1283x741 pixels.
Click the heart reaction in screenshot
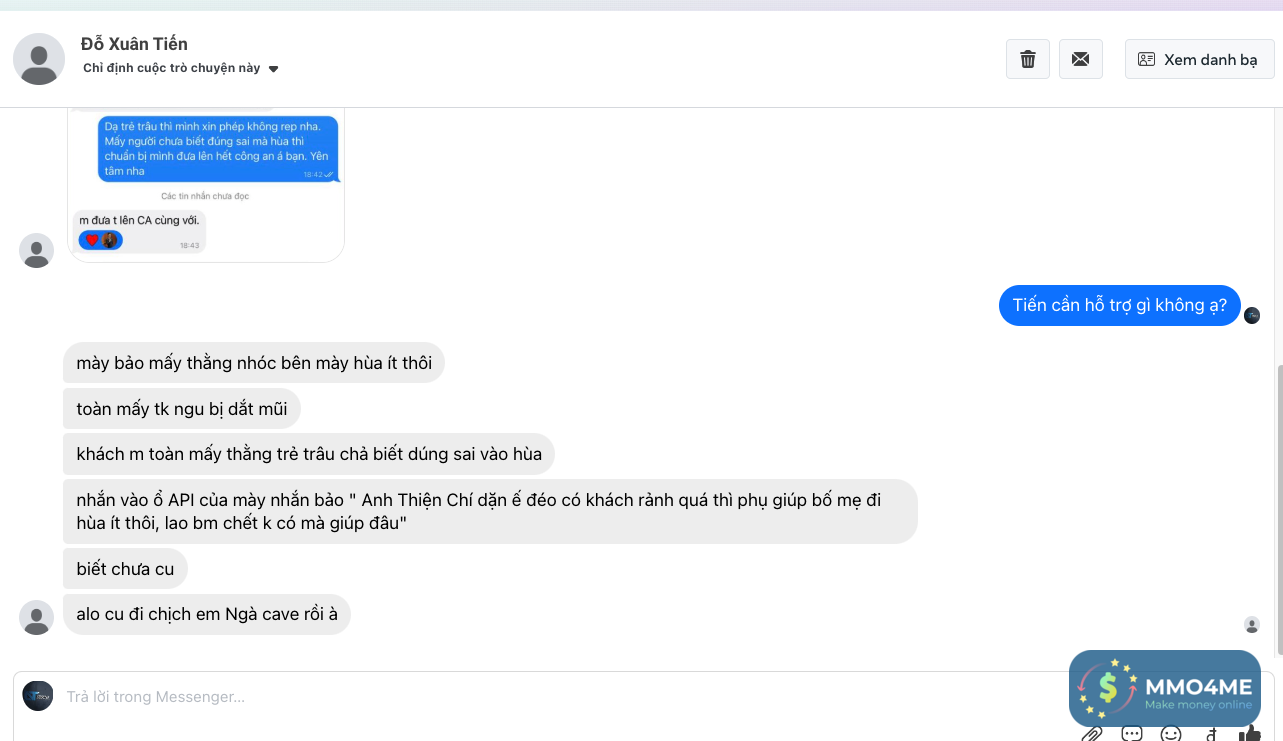point(92,240)
